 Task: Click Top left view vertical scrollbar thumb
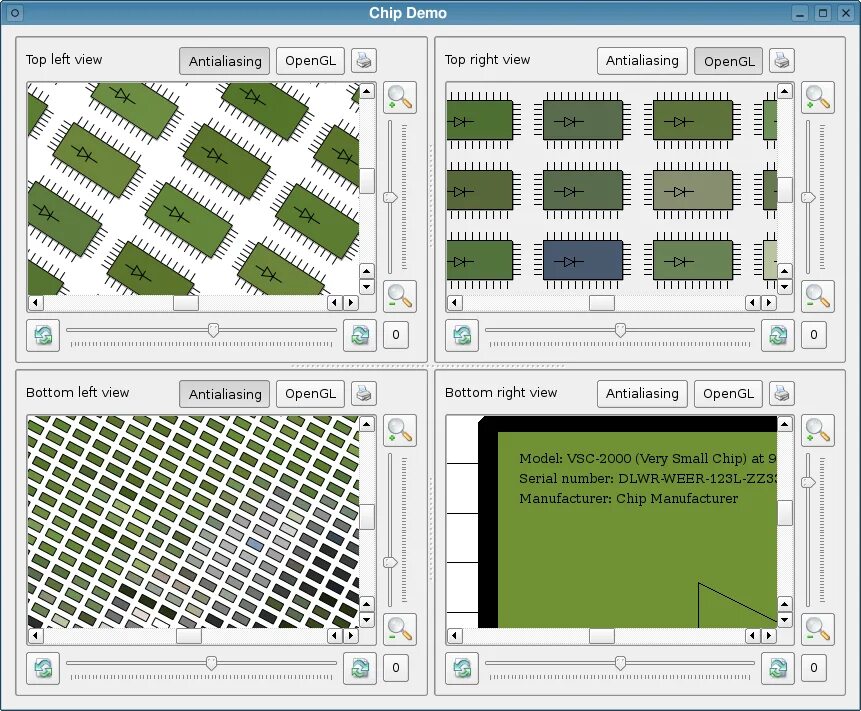click(367, 181)
